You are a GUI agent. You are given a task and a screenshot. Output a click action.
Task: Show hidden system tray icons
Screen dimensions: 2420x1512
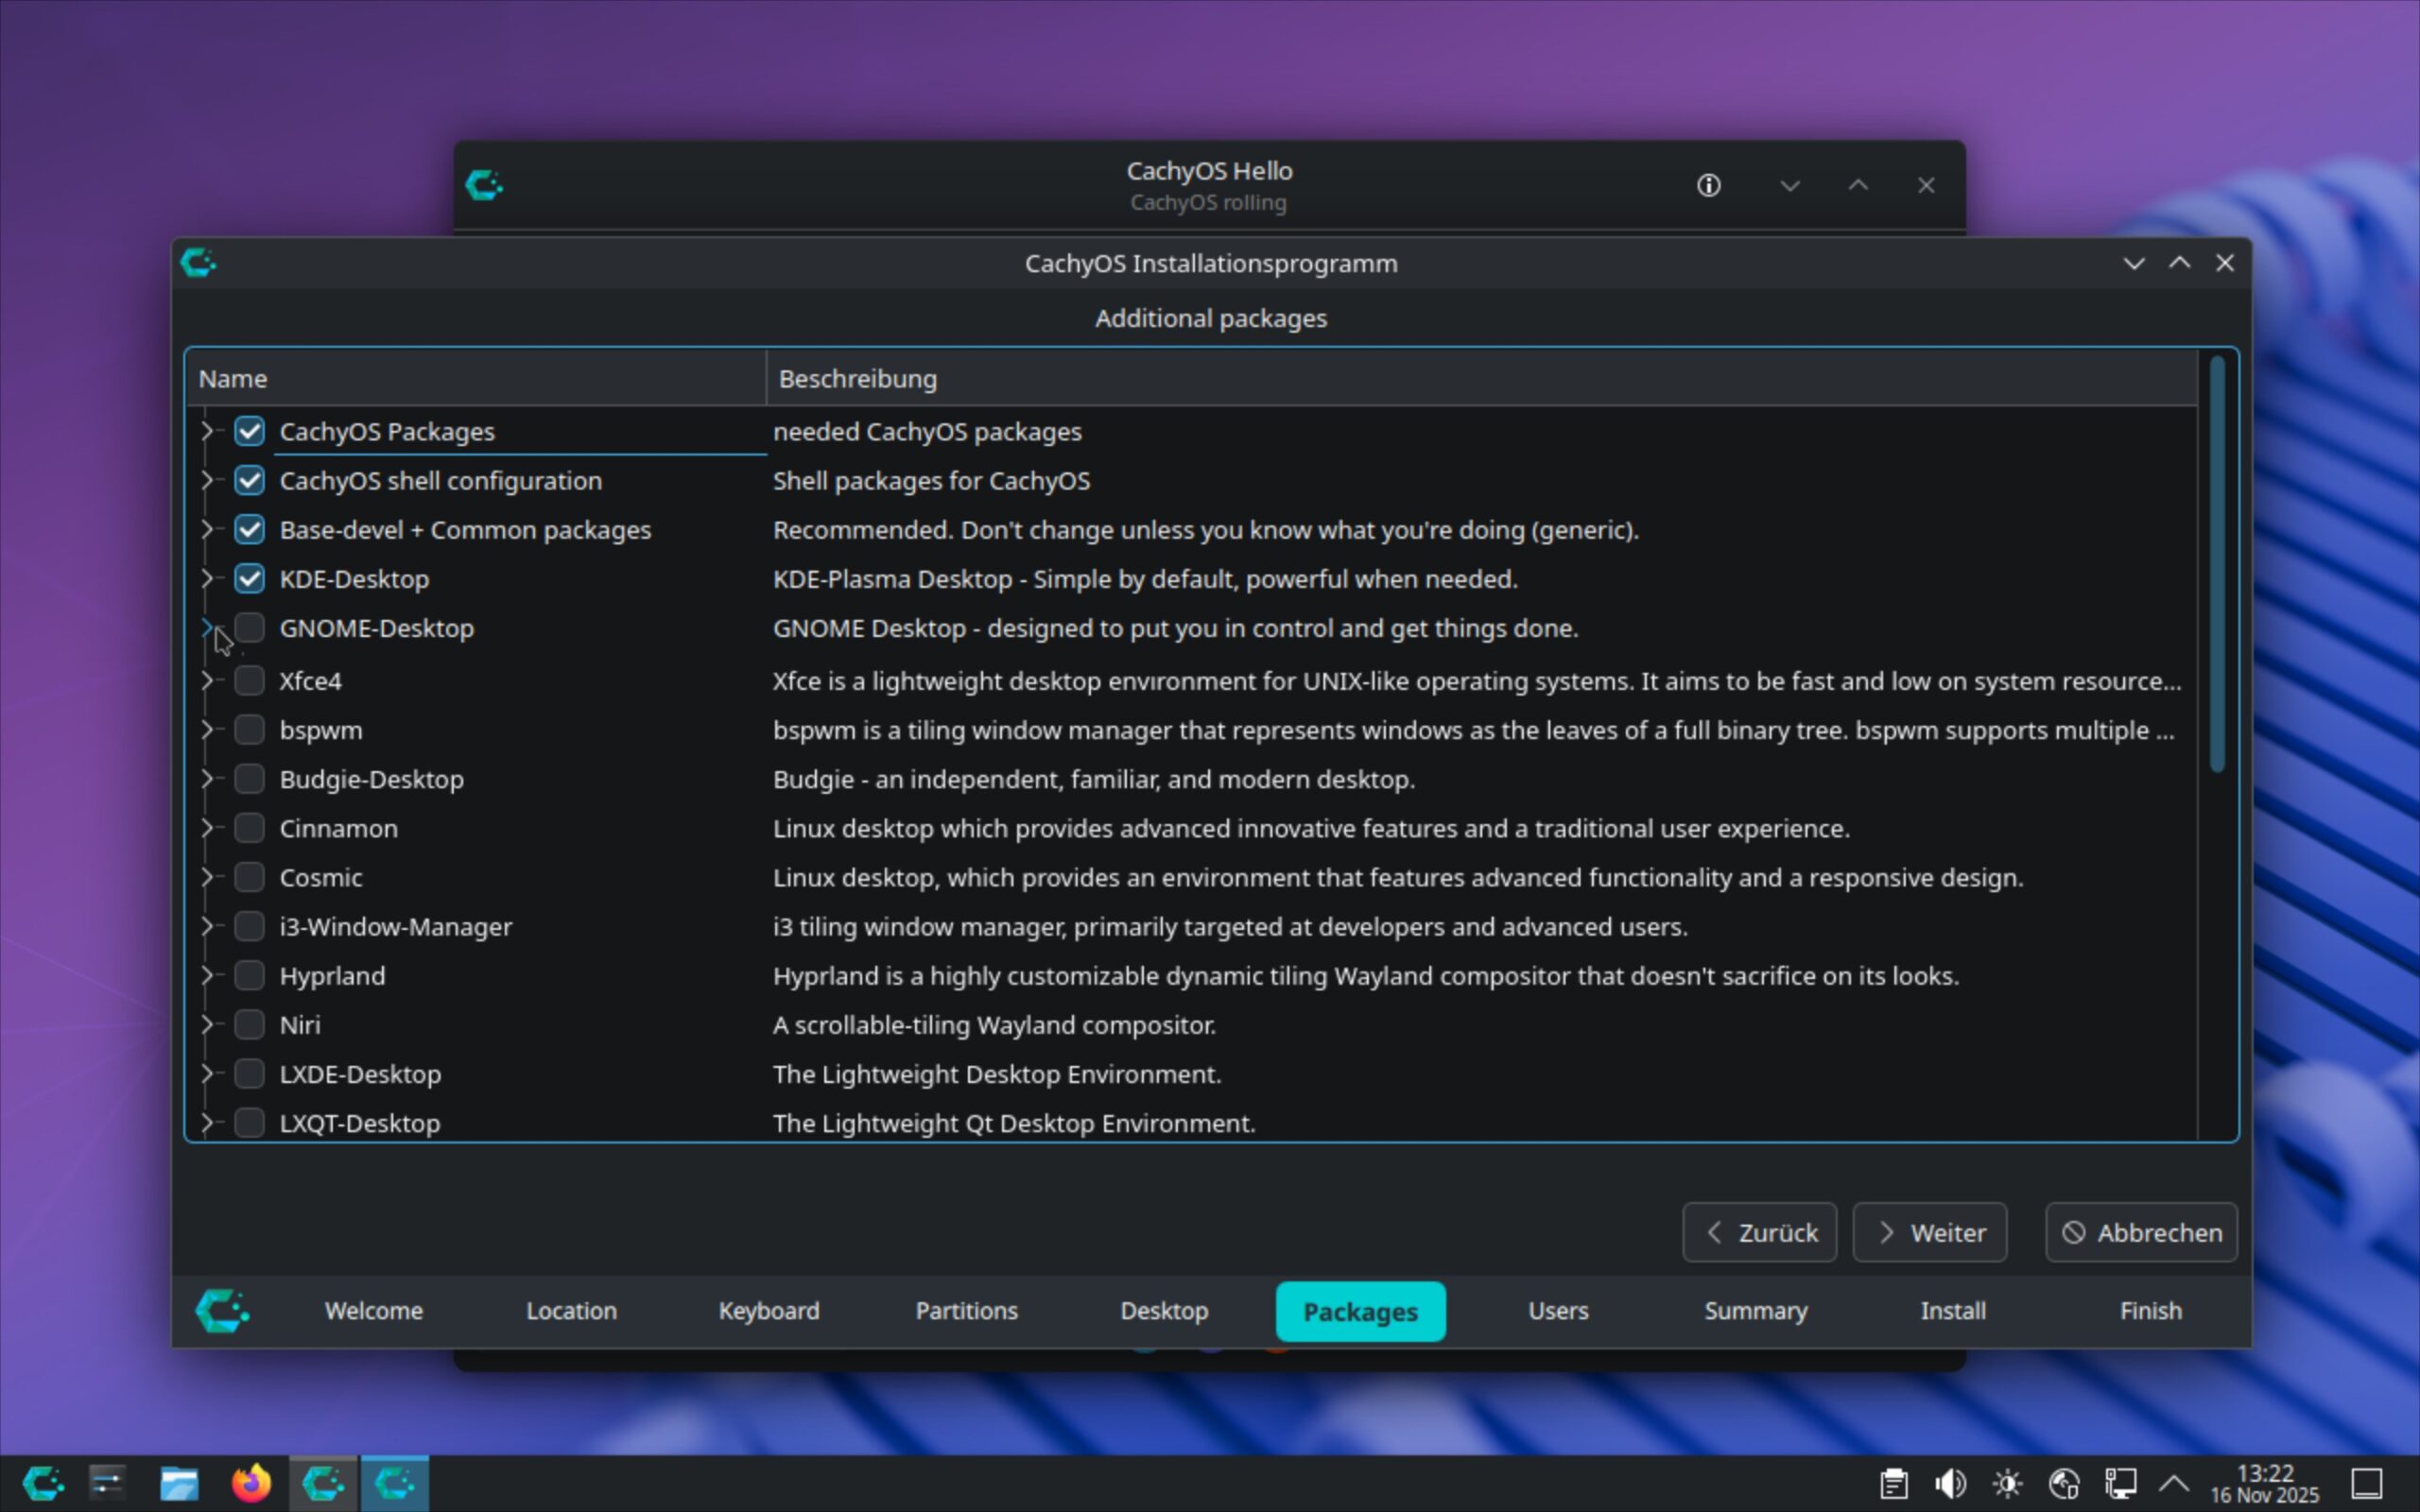(x=2174, y=1483)
